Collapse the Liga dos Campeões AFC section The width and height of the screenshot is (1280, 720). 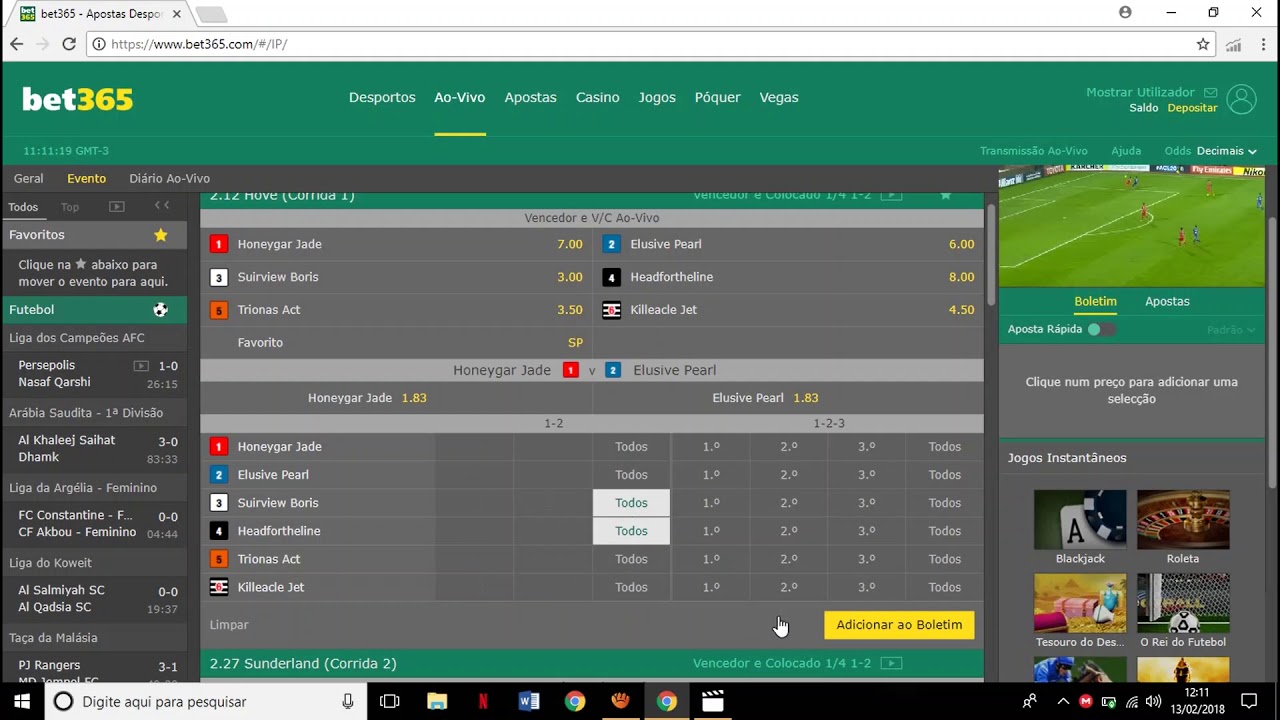point(93,338)
